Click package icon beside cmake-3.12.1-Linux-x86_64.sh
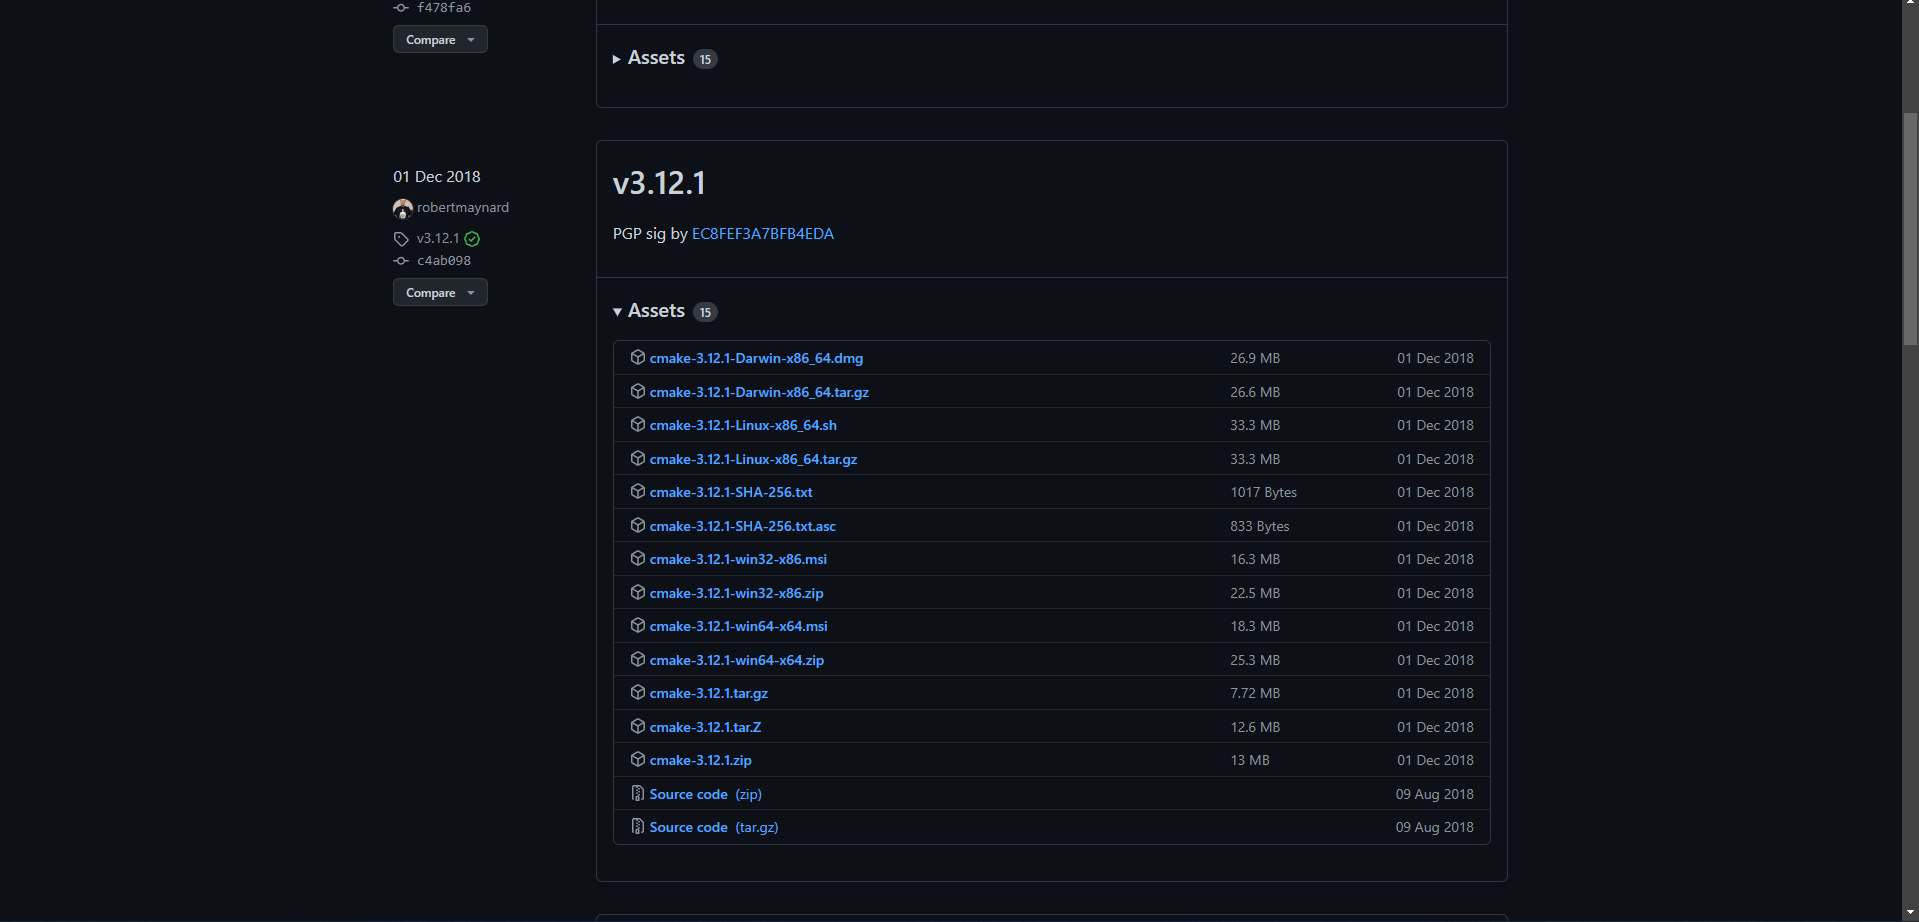 pyautogui.click(x=637, y=424)
